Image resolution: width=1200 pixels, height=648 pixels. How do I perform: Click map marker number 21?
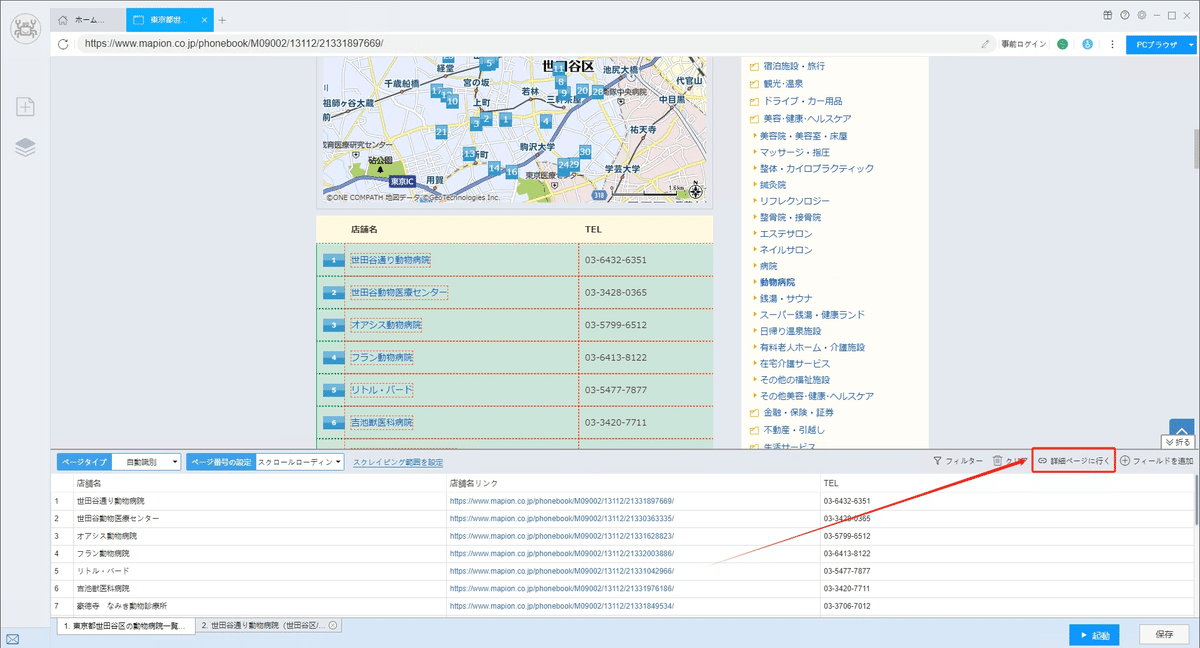pyautogui.click(x=441, y=132)
